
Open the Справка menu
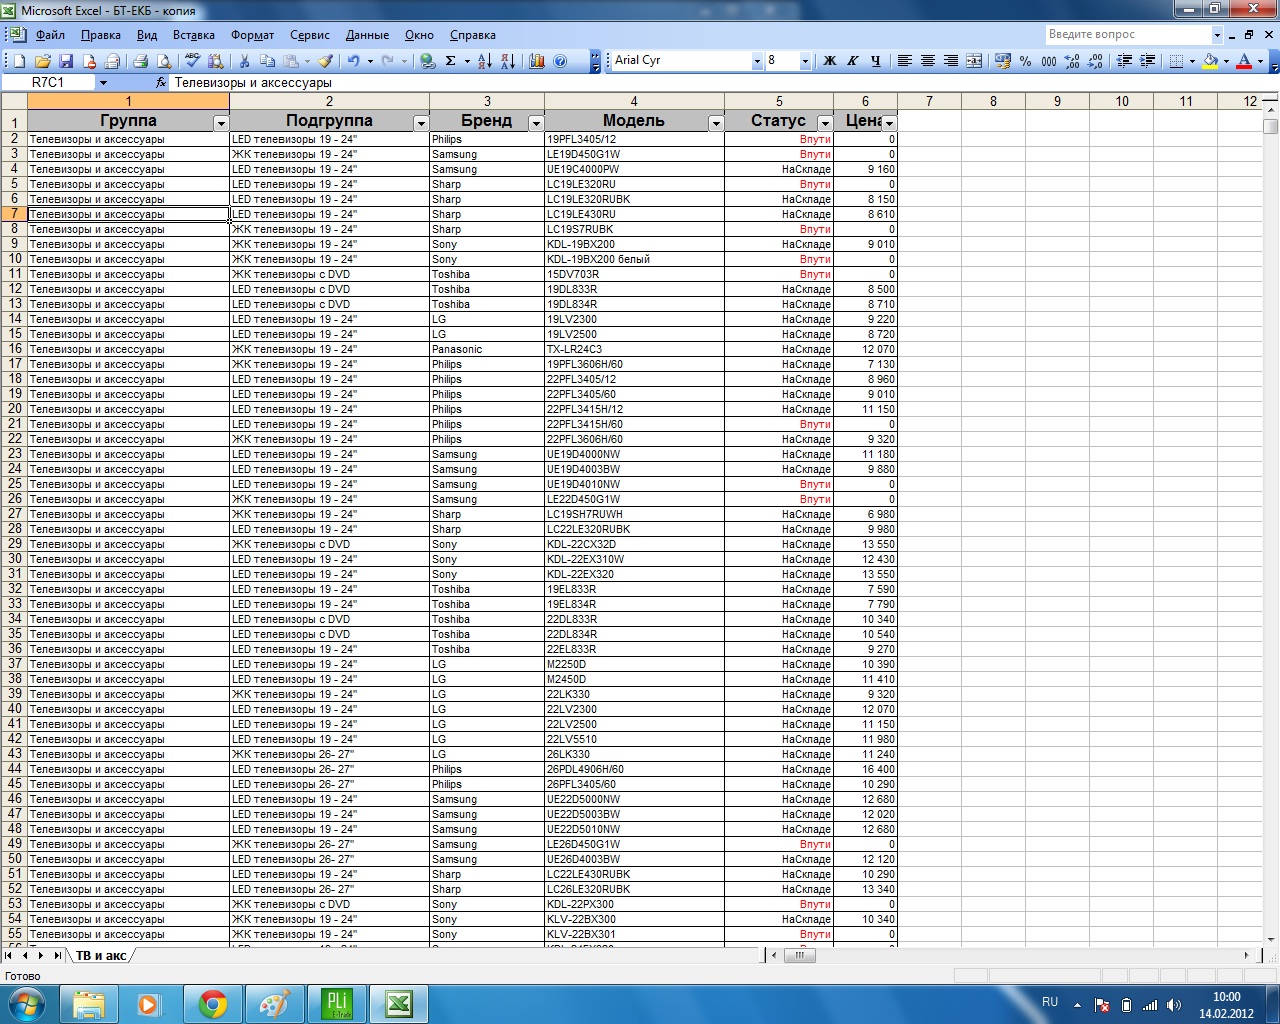[x=473, y=35]
